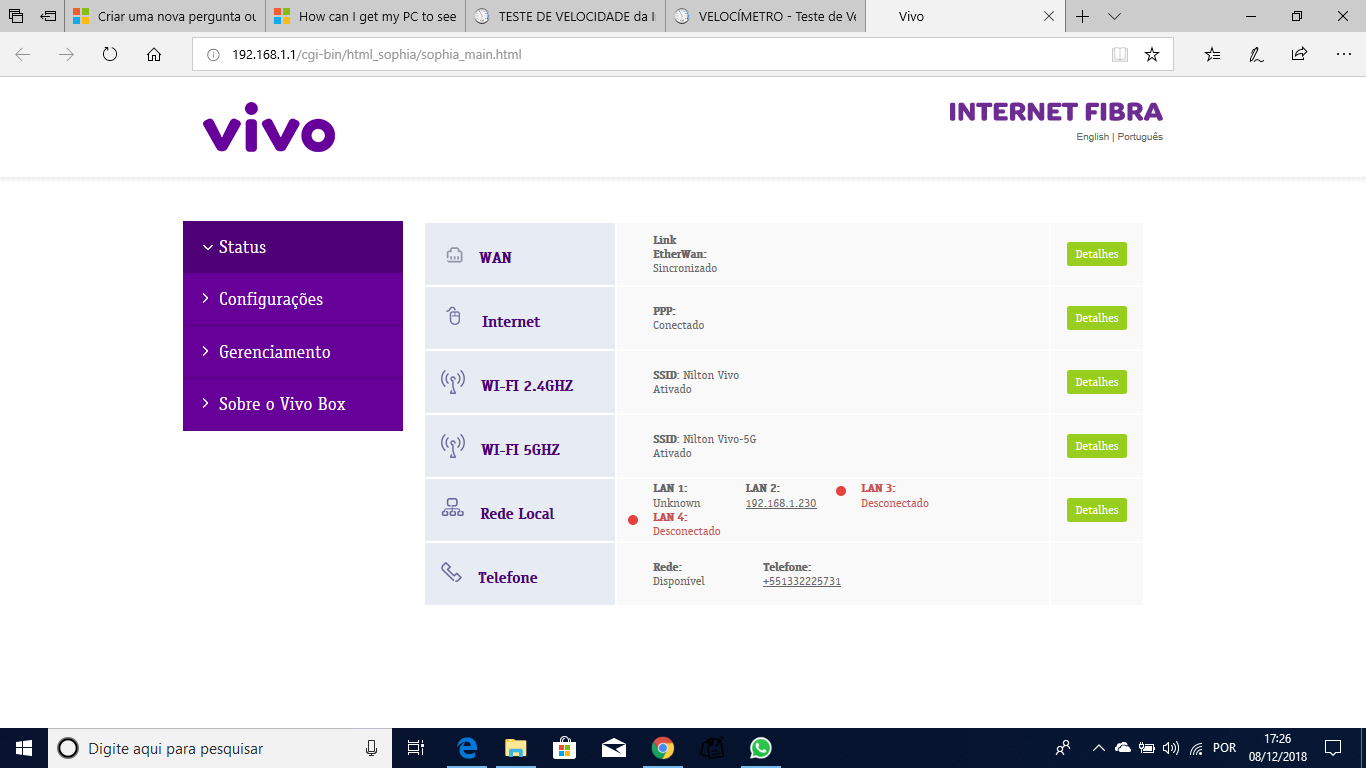Click the LAN 3 Desconectado status
The image size is (1366, 768).
[x=895, y=503]
